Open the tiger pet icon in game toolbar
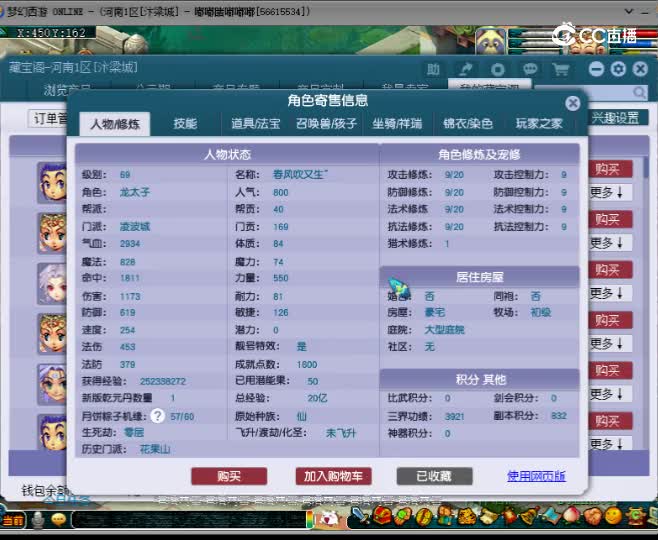 (x=467, y=516)
